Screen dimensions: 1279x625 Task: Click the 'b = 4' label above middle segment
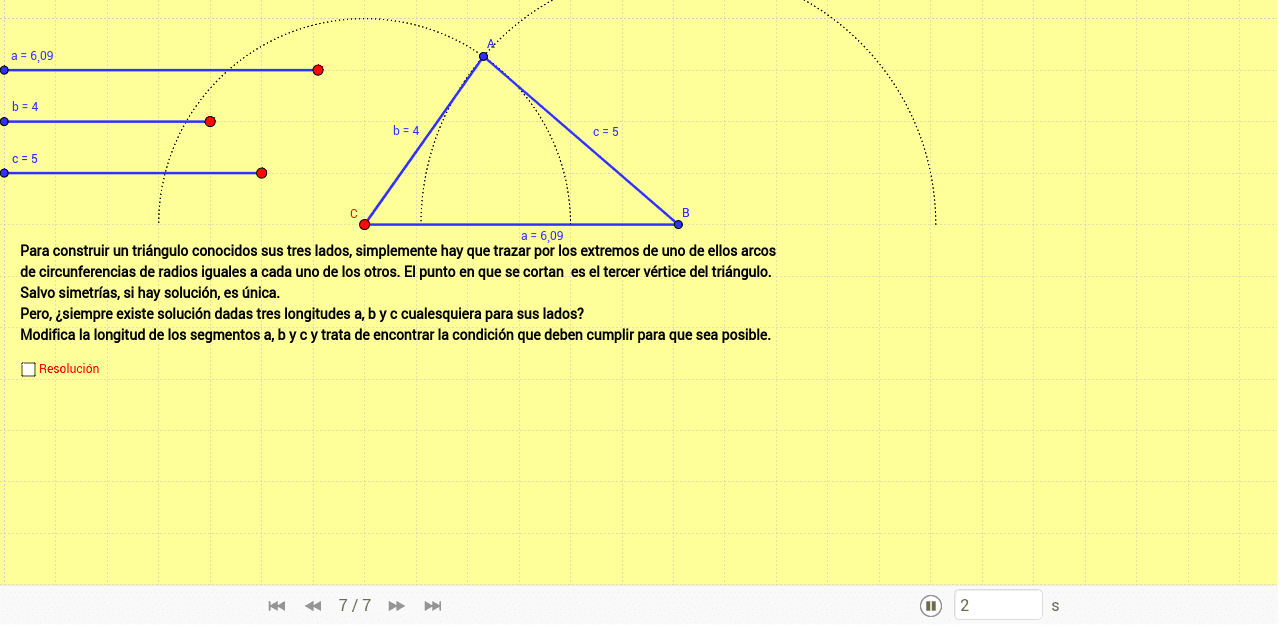click(x=25, y=107)
